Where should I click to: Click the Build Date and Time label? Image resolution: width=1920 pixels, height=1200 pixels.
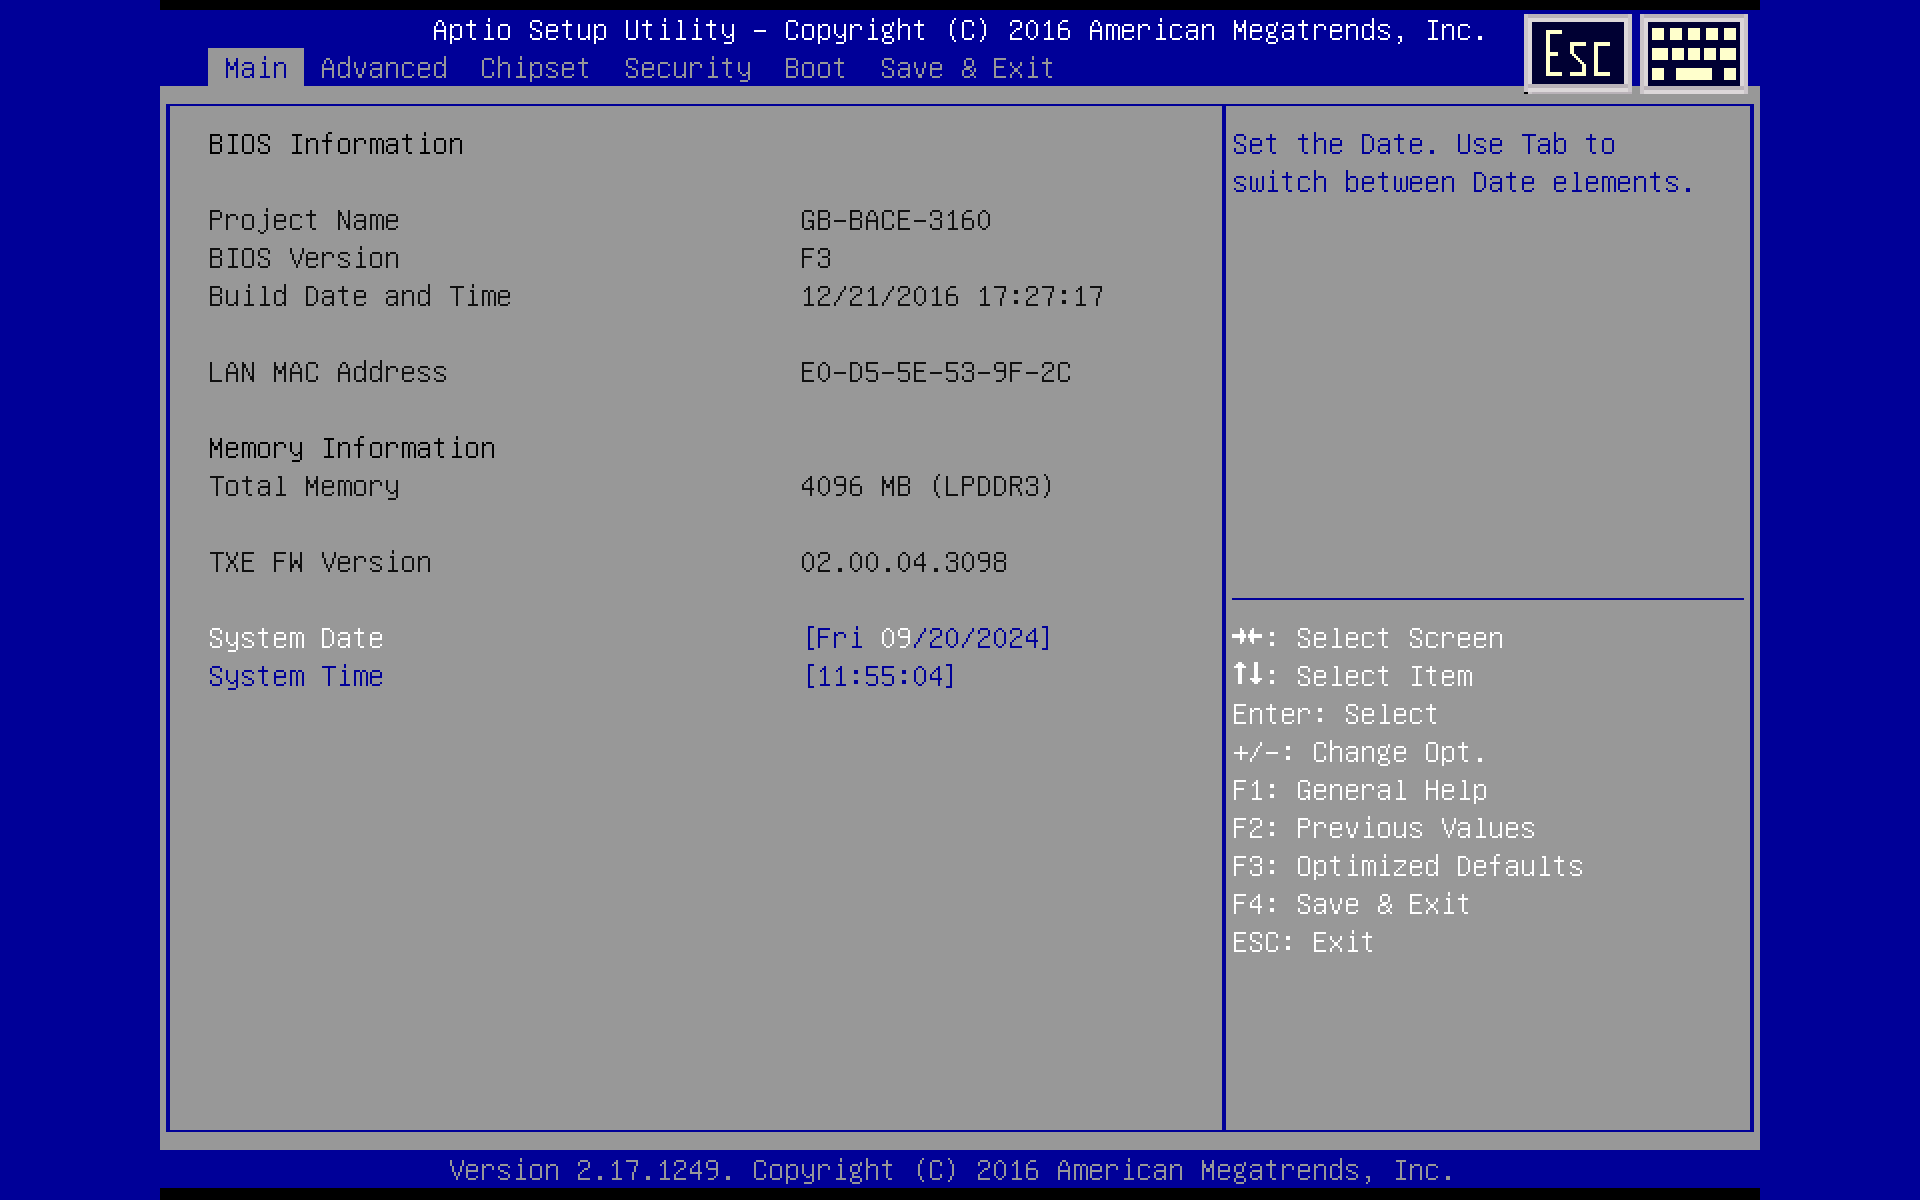[x=360, y=296]
